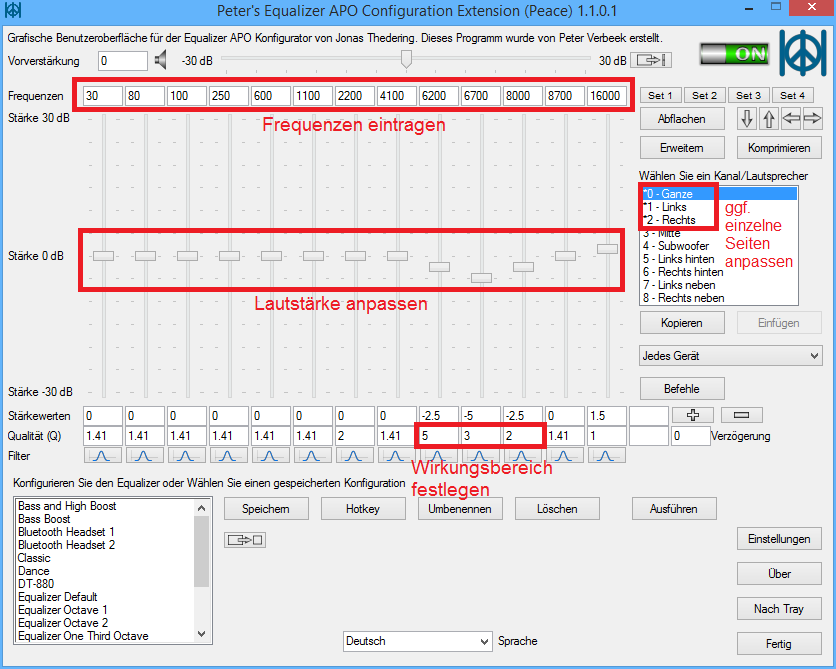
Task: Select the Bass and High Boost preset
Action: pyautogui.click(x=106, y=506)
